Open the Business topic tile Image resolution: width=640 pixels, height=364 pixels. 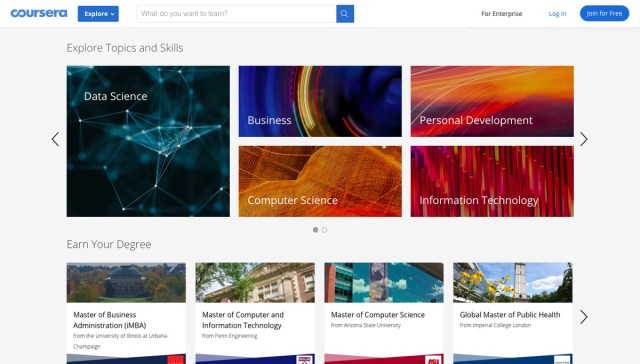[x=320, y=101]
